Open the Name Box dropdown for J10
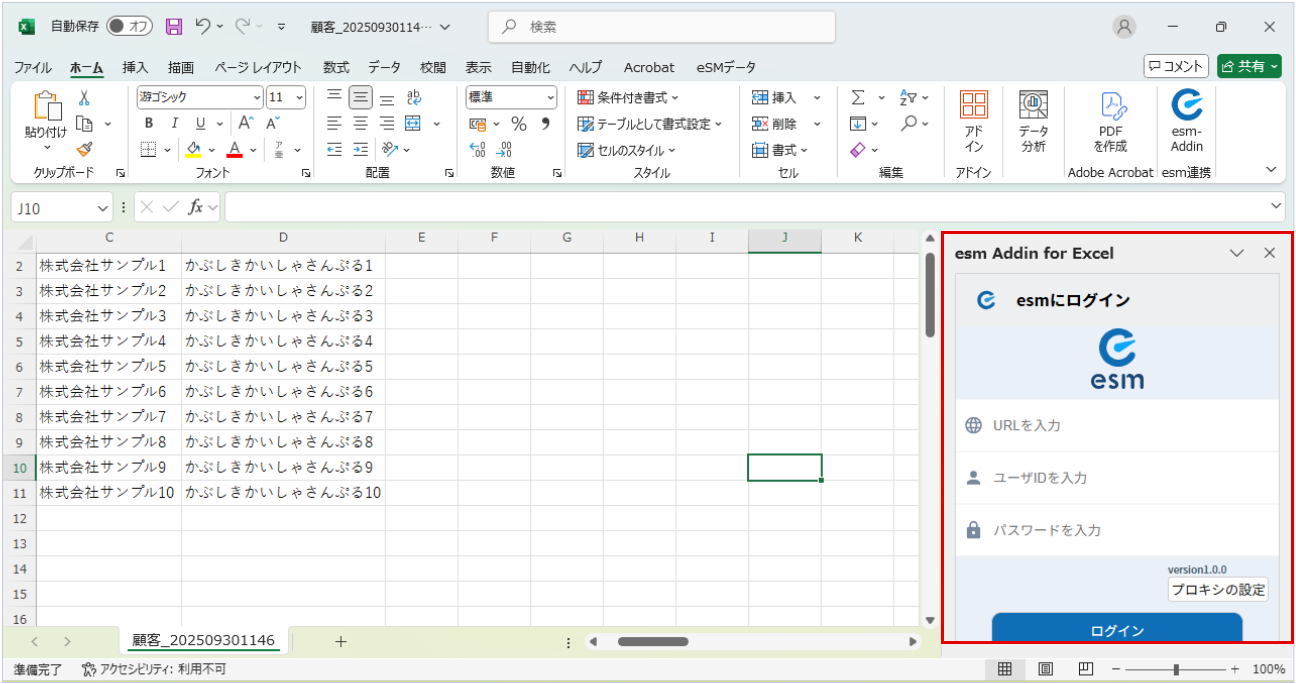1296x684 pixels. [x=103, y=207]
